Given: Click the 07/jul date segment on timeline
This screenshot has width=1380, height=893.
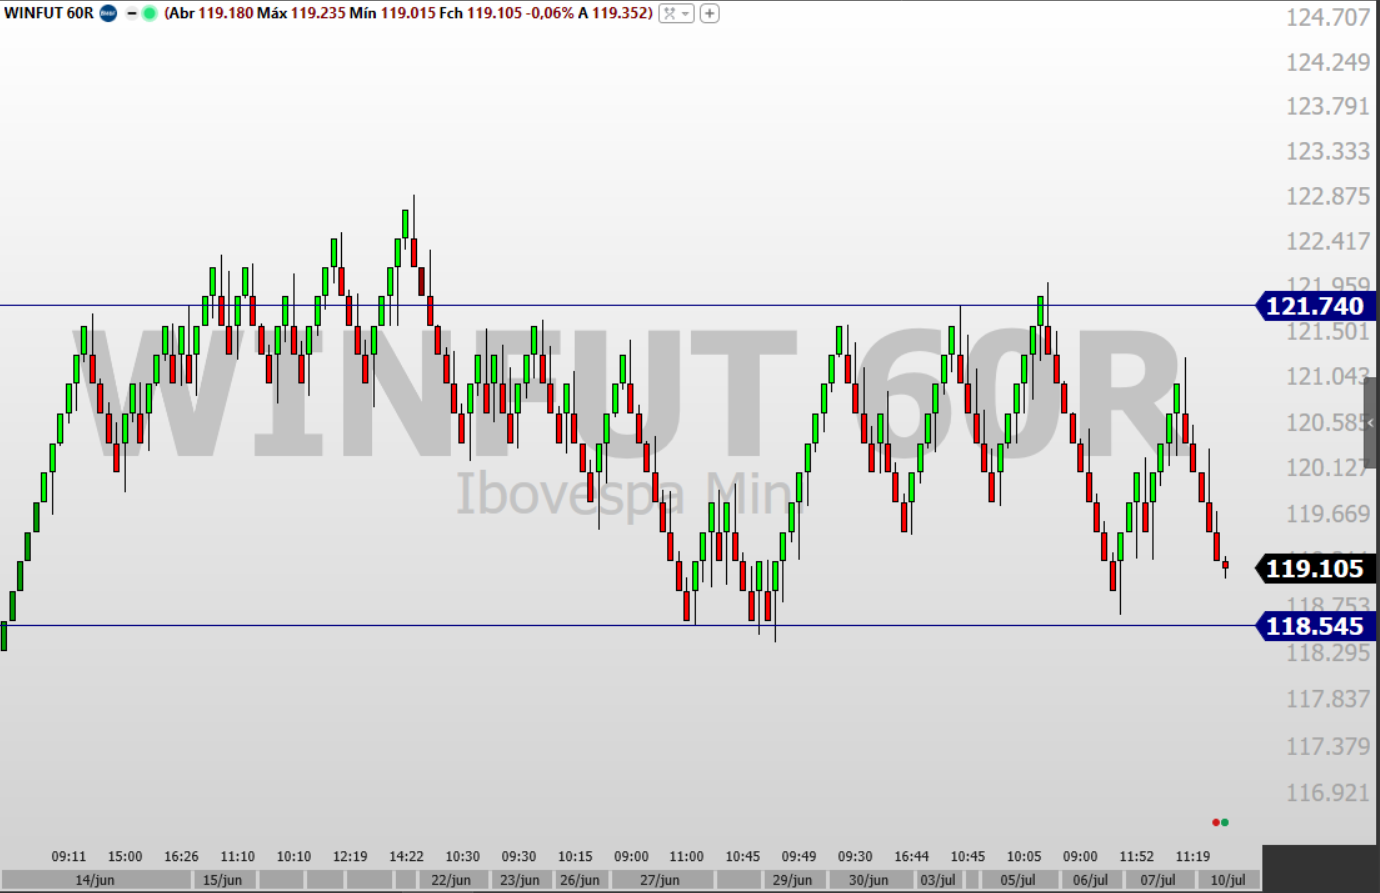Looking at the screenshot, I should click(x=1158, y=880).
